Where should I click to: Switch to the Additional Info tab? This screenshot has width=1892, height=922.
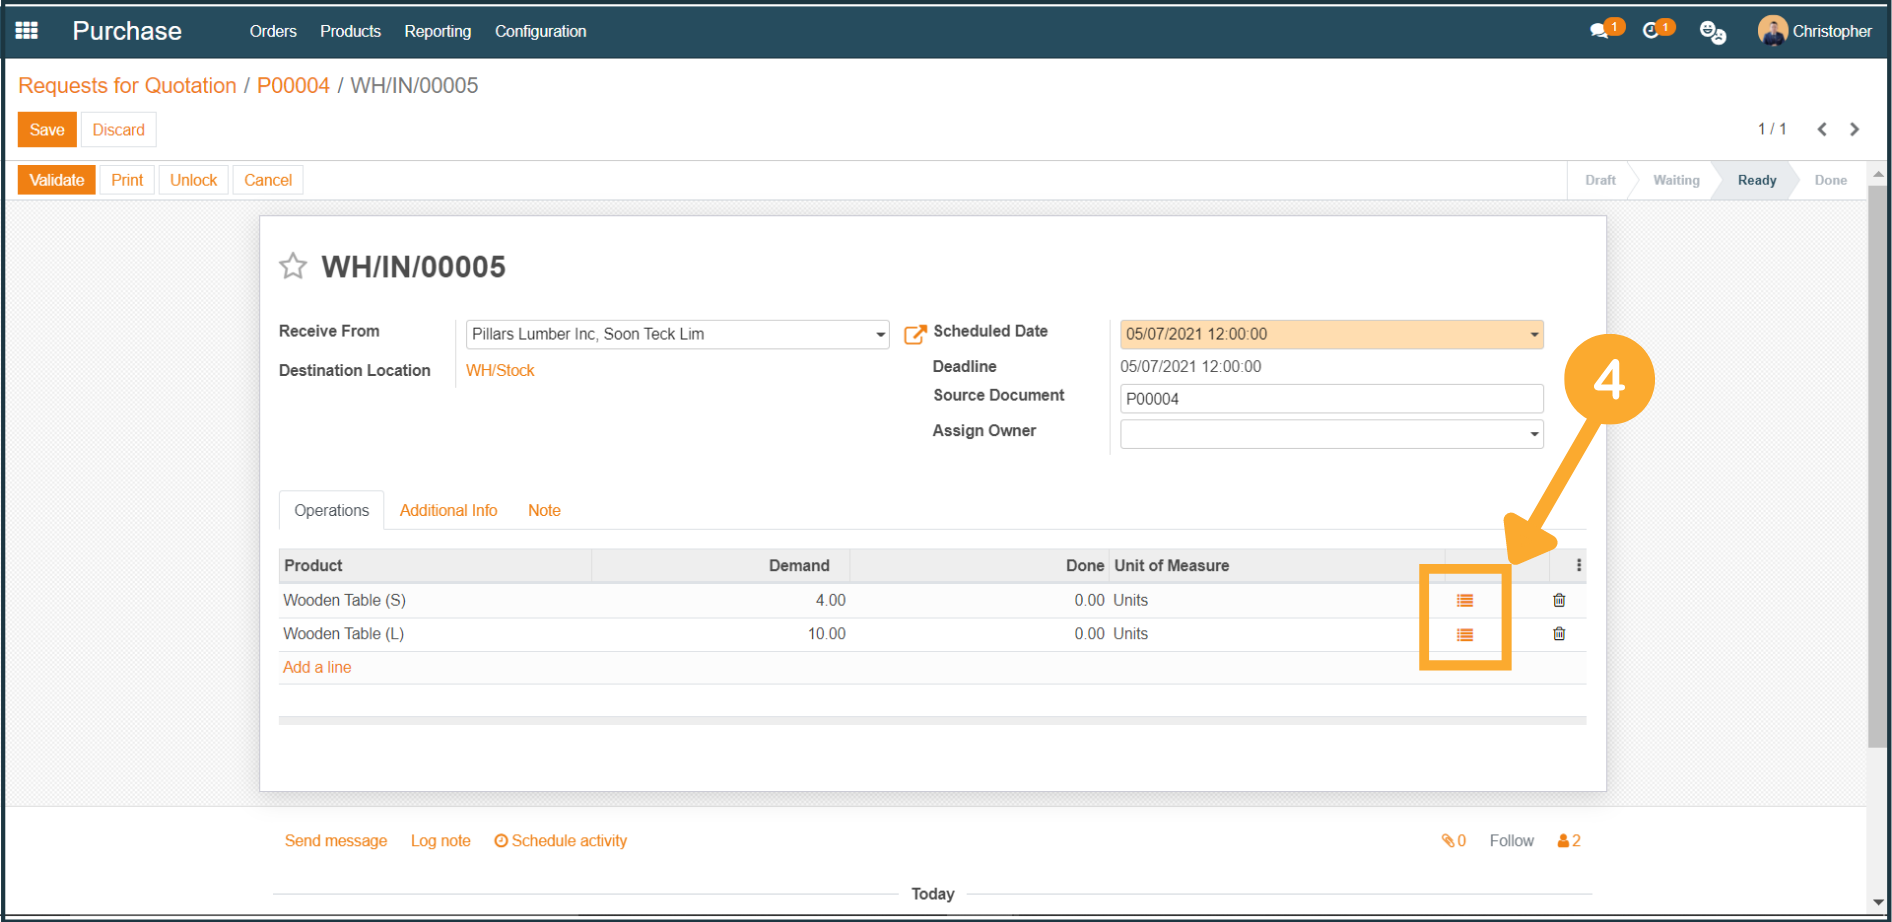pos(448,510)
